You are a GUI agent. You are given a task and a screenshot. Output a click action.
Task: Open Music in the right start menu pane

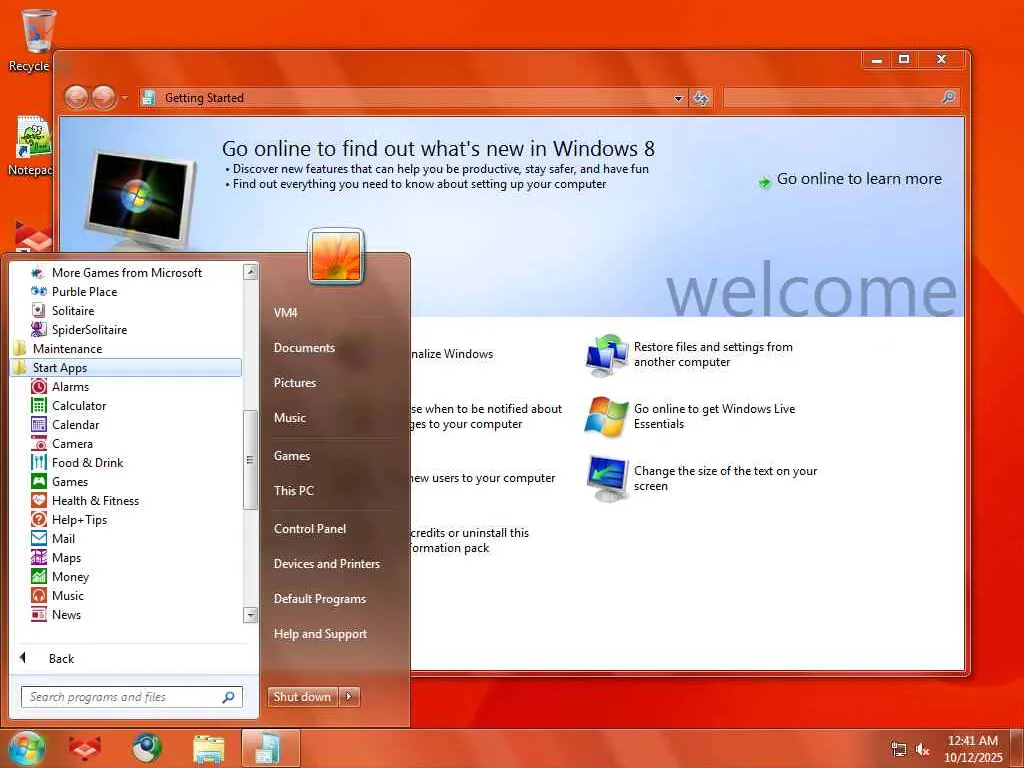click(x=290, y=417)
